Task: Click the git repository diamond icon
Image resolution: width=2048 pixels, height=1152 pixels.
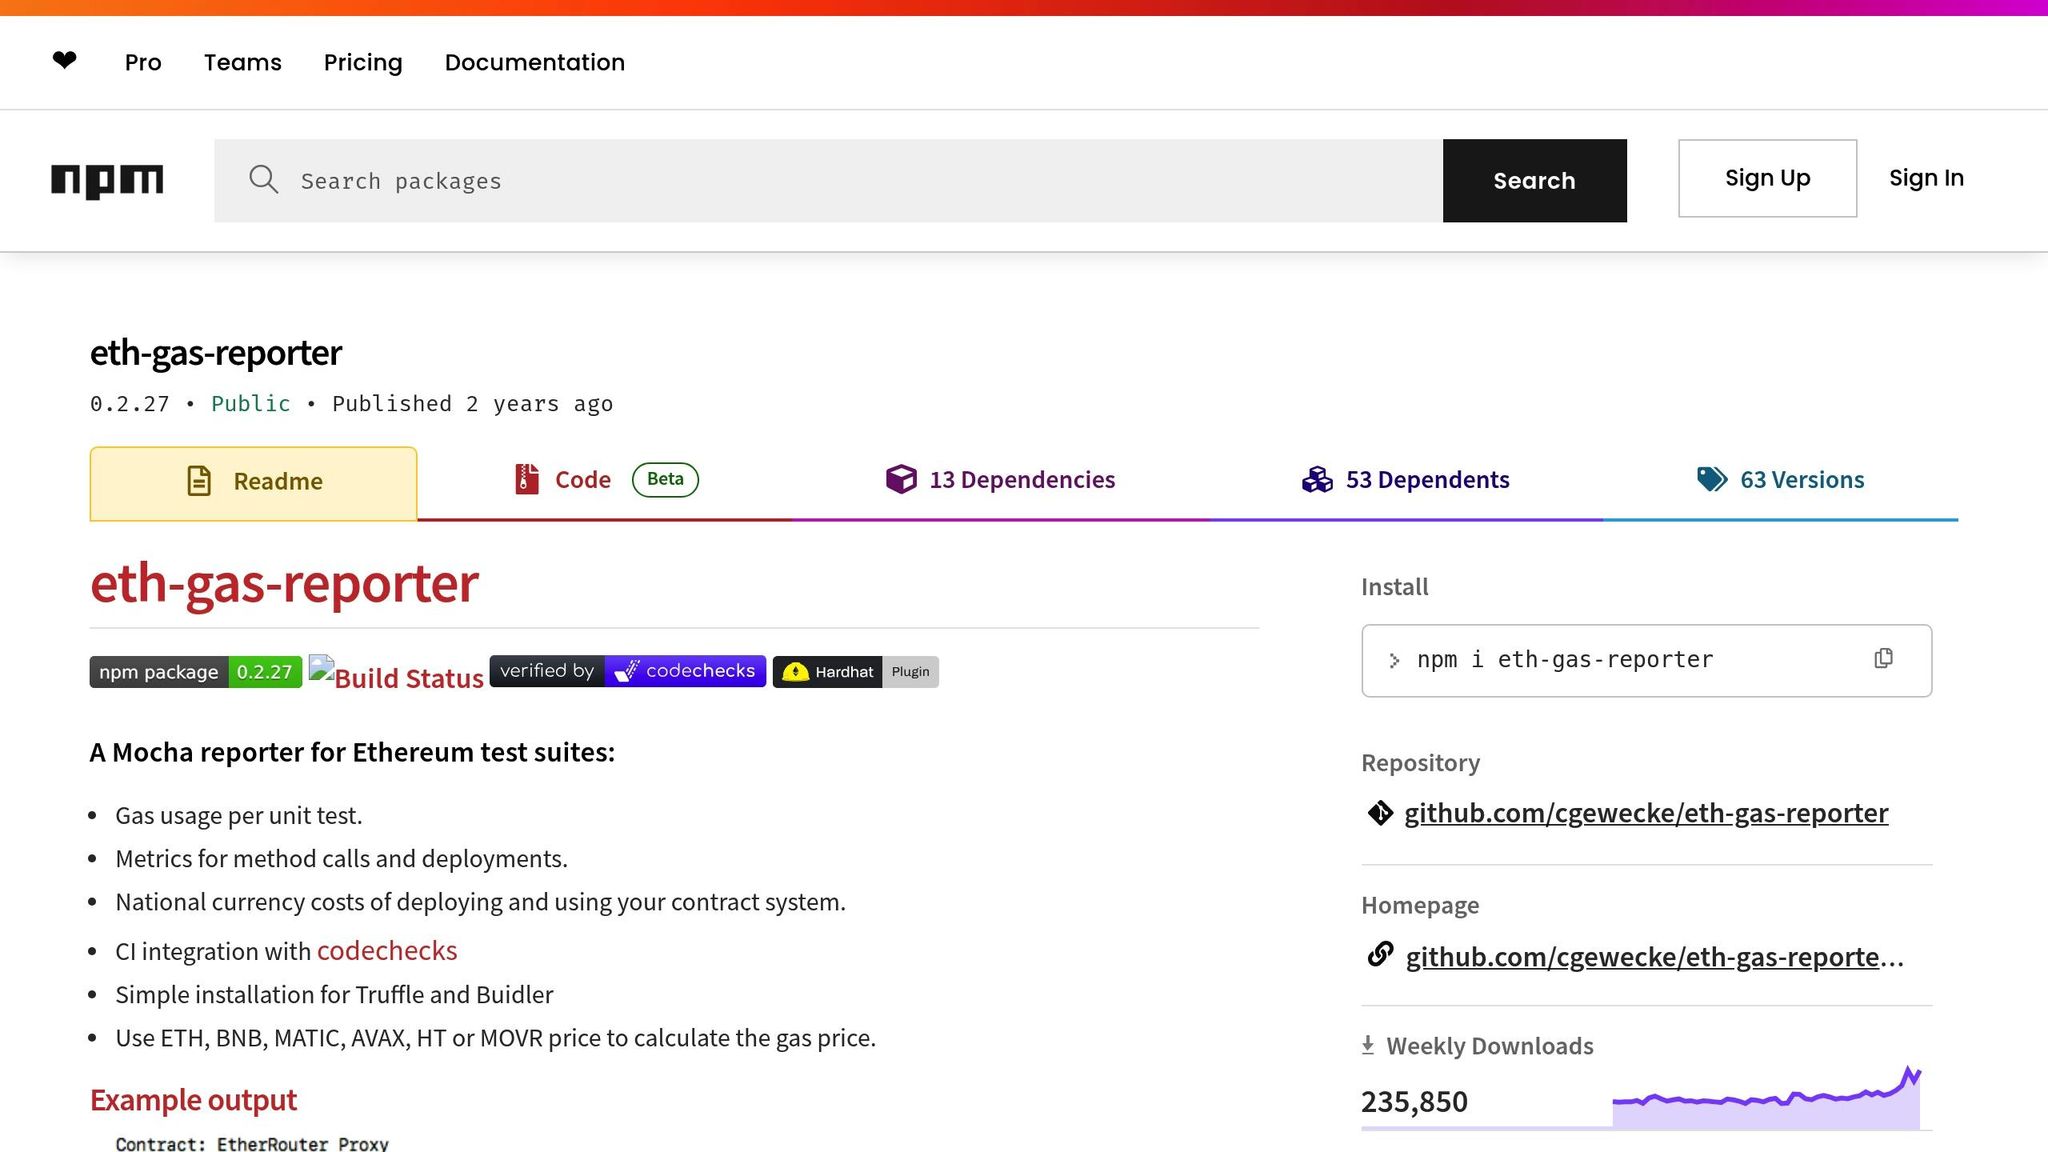Action: 1380,813
